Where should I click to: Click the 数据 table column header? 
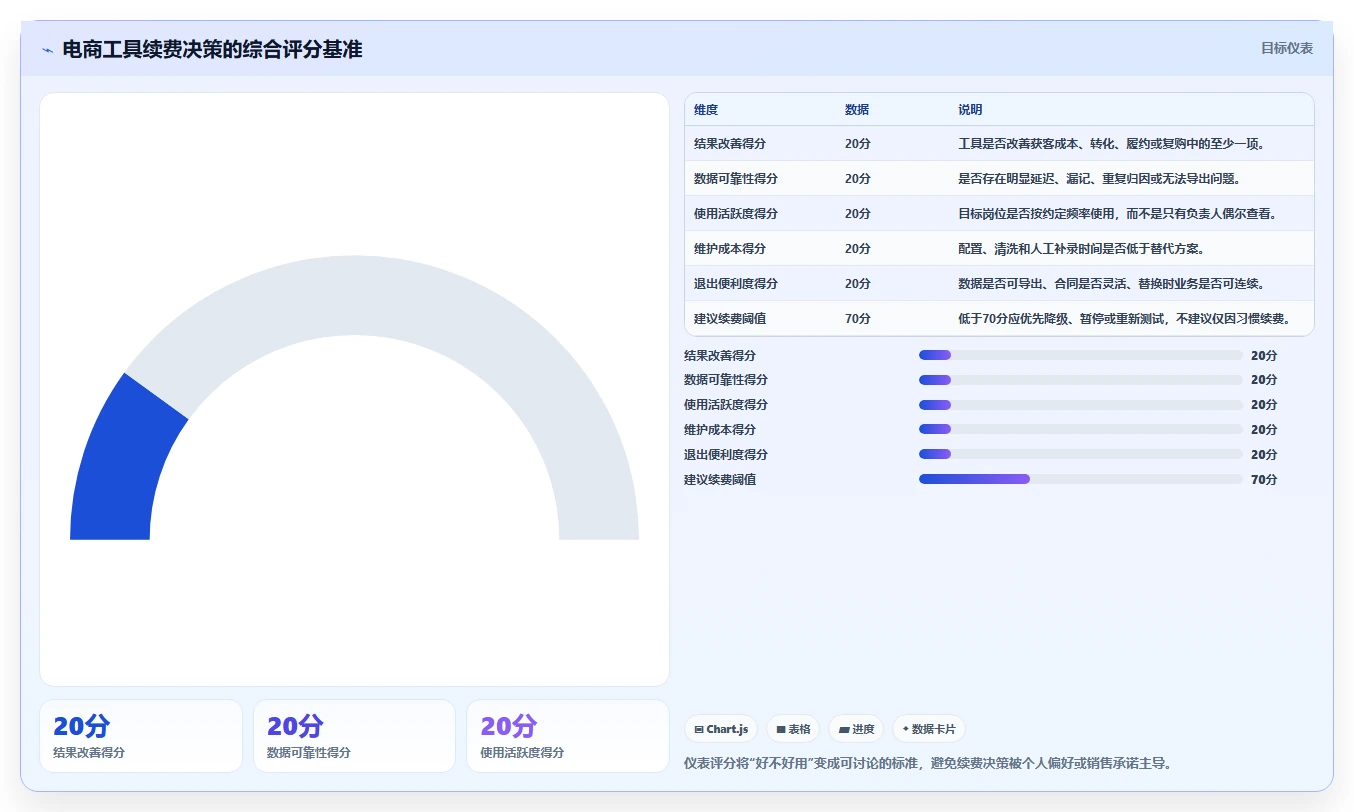(x=857, y=110)
